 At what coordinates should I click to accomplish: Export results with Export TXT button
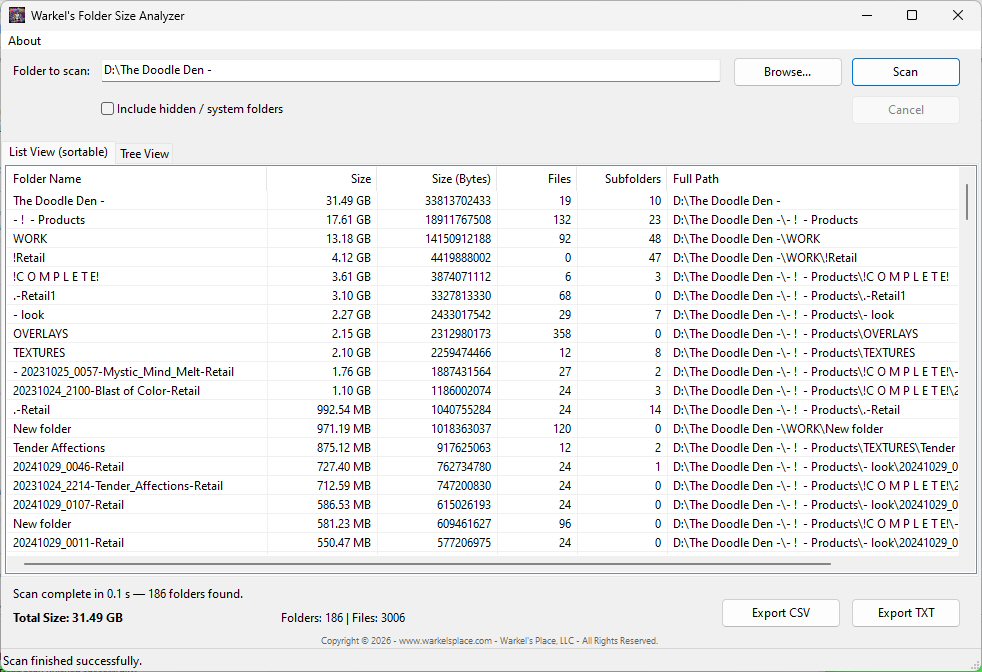pyautogui.click(x=906, y=613)
